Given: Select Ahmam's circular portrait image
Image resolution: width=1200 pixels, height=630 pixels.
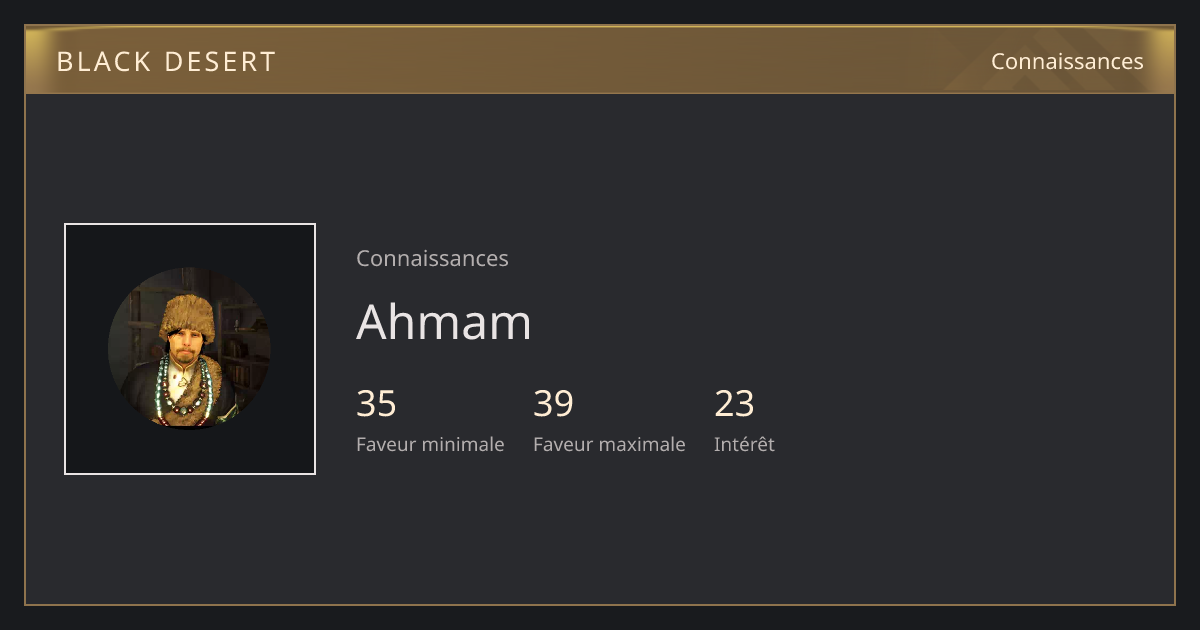Looking at the screenshot, I should tap(189, 349).
